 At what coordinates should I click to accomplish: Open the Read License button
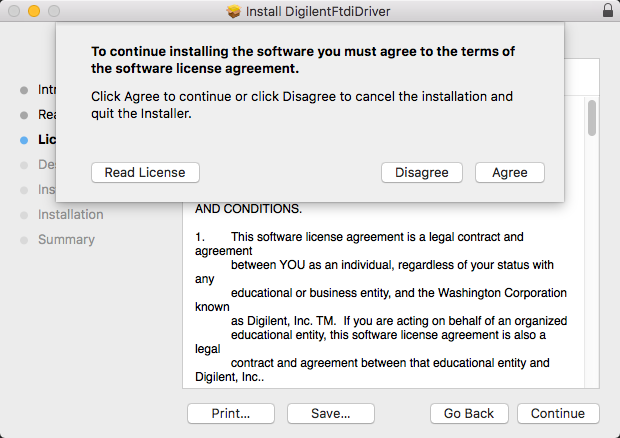145,173
